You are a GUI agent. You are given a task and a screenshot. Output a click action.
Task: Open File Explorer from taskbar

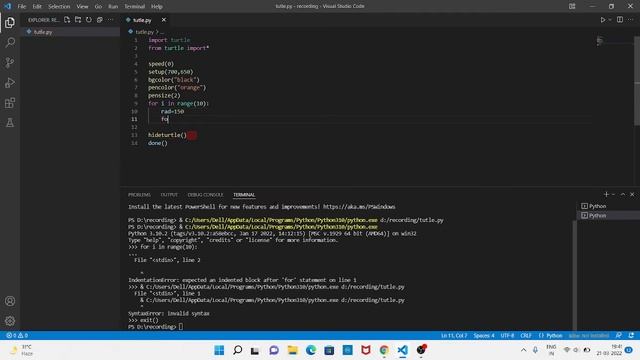[292, 350]
